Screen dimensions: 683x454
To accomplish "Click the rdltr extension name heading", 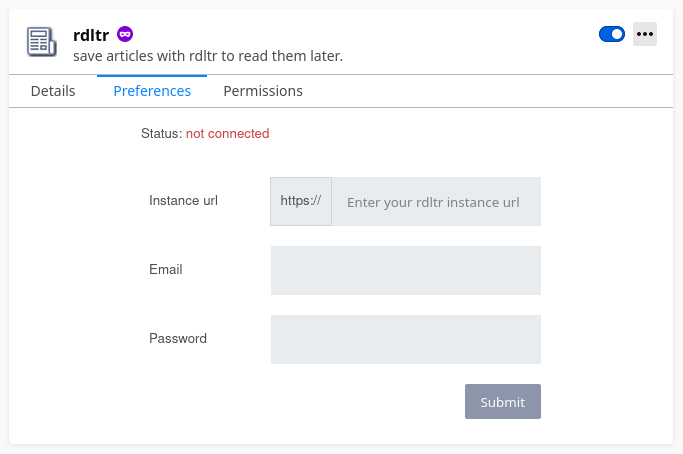I will pyautogui.click(x=91, y=35).
